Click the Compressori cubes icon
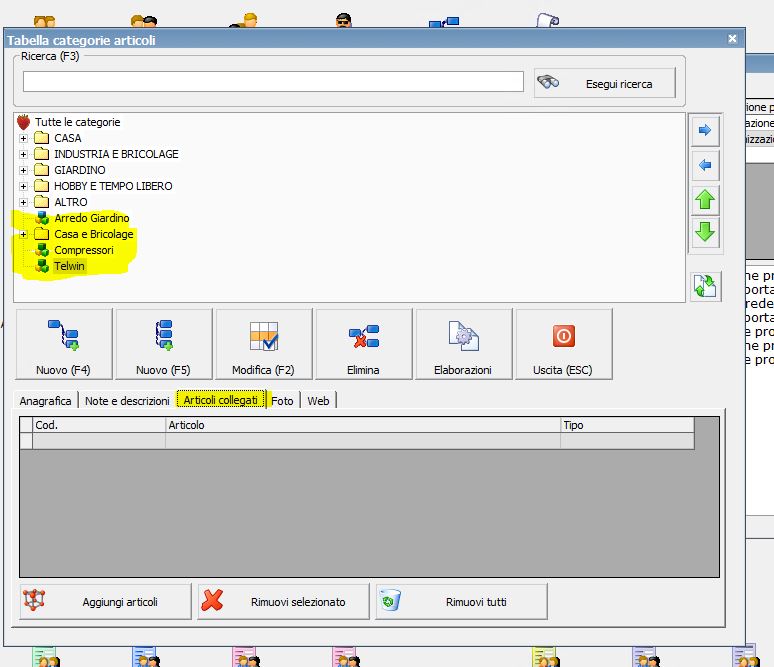Viewport: 774px width, 667px height. (x=42, y=250)
